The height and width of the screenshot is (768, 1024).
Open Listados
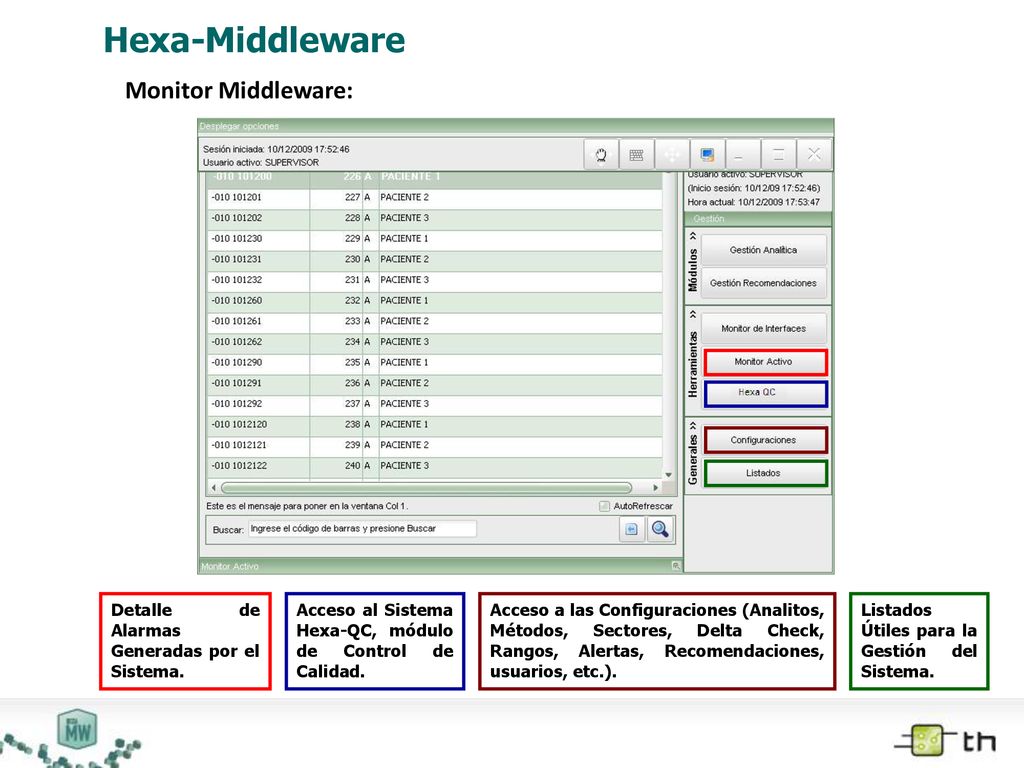(x=765, y=473)
